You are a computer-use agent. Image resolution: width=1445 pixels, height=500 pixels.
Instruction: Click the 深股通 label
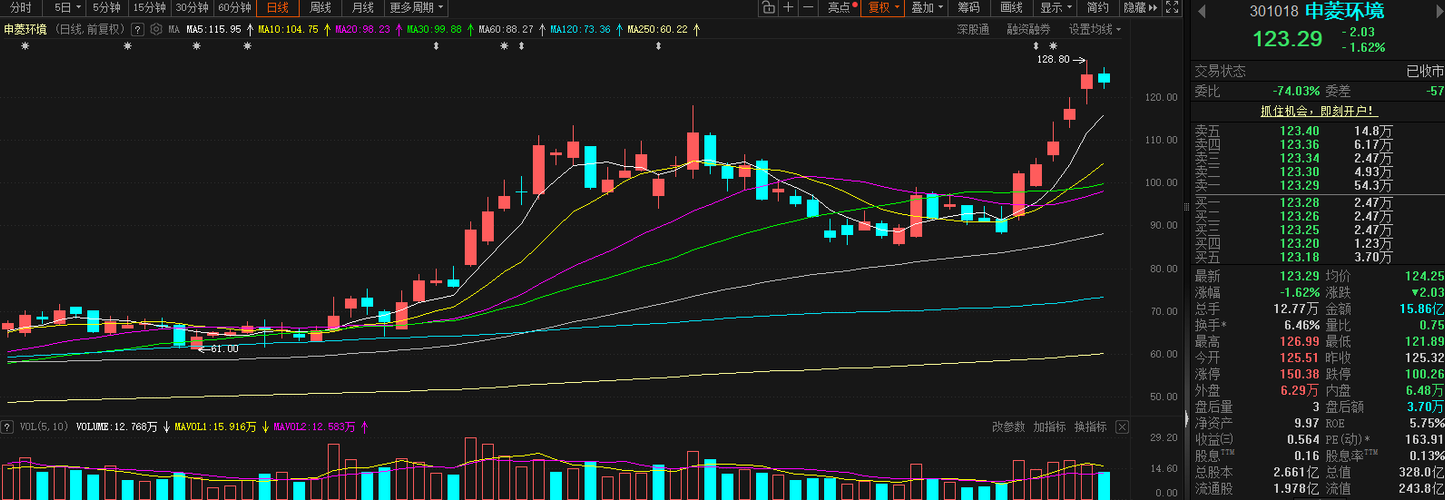pos(973,29)
